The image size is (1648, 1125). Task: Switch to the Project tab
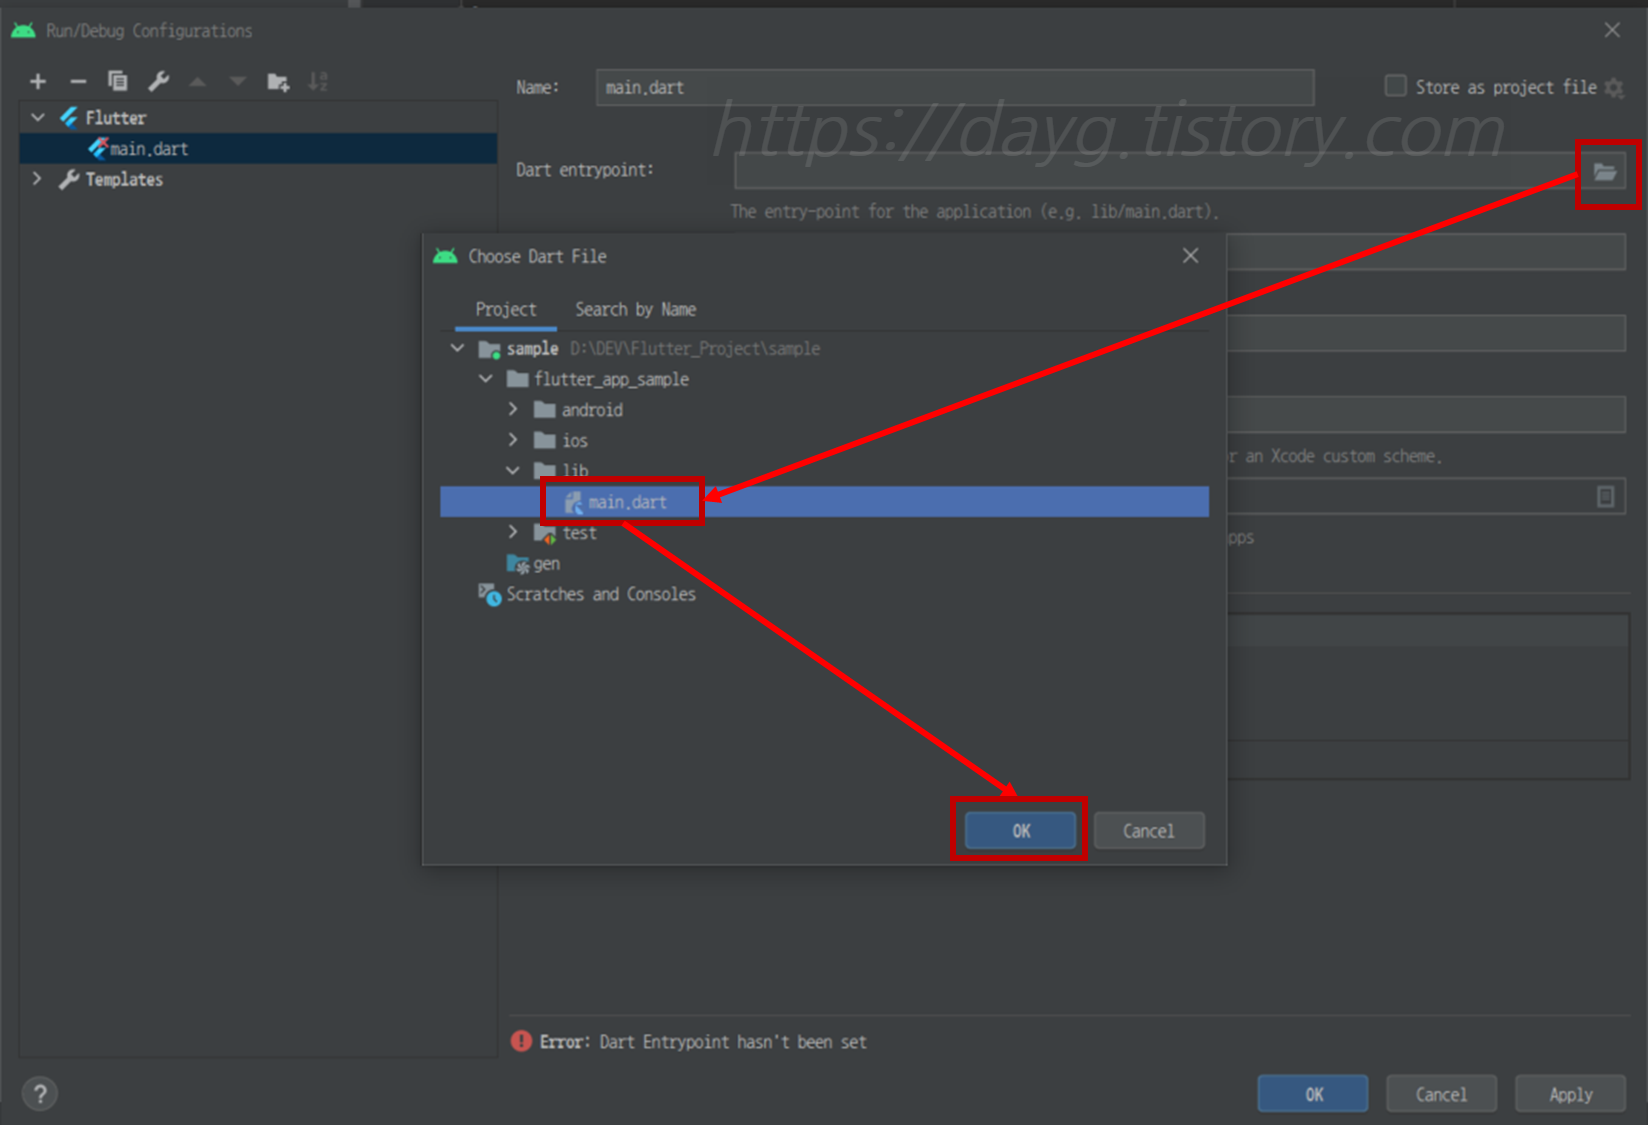point(505,310)
